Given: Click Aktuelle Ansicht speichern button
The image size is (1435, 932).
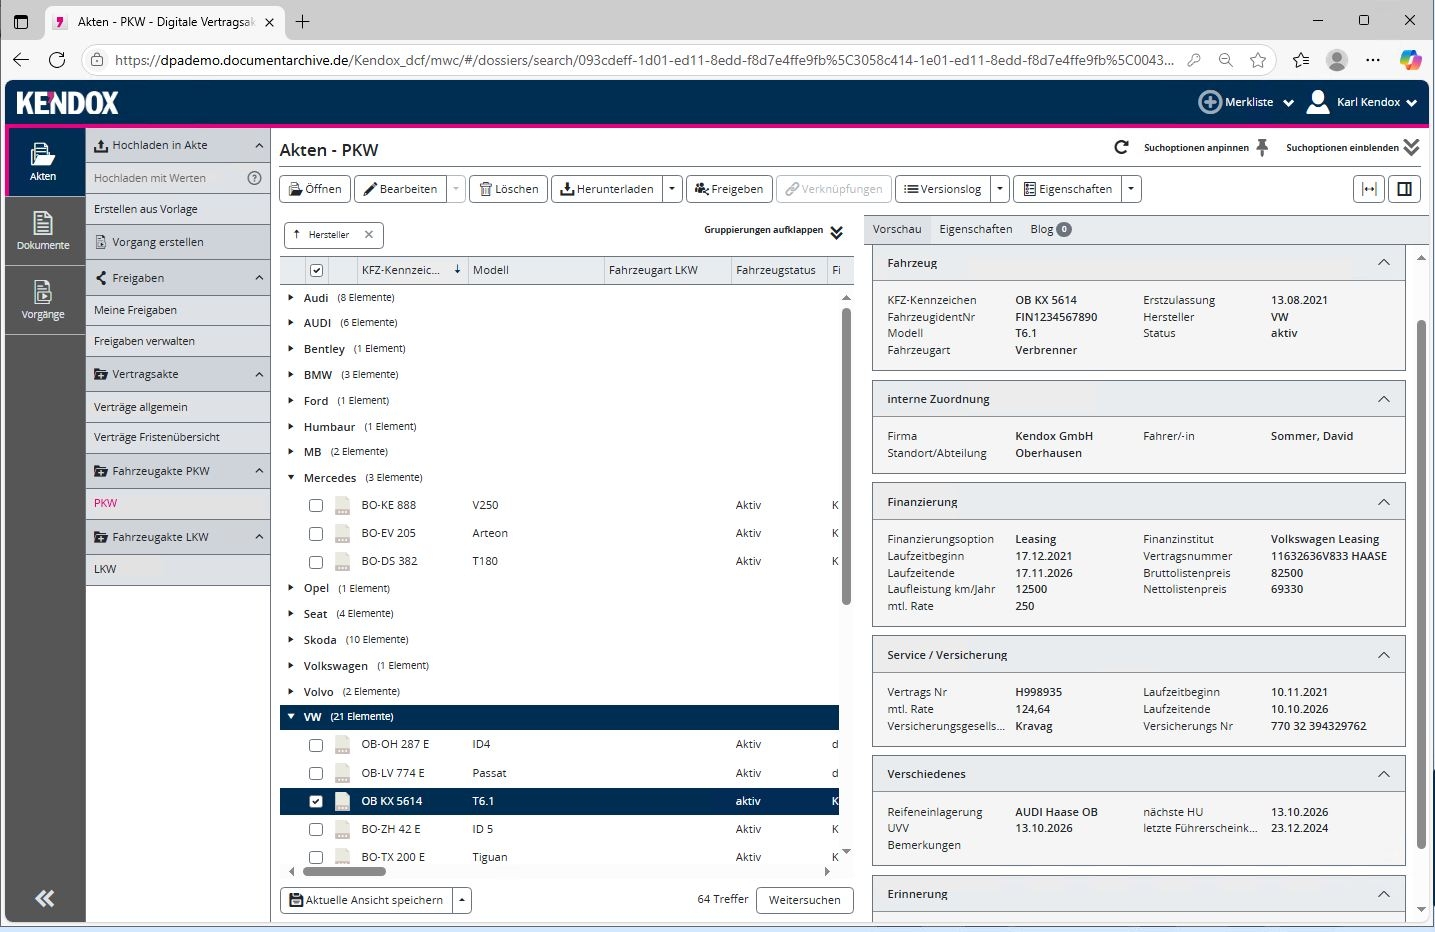Looking at the screenshot, I should (366, 900).
